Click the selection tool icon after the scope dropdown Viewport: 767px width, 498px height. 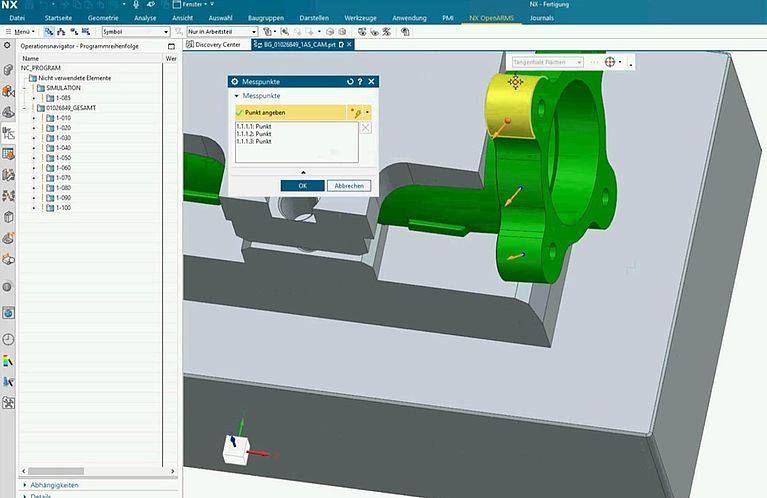tap(268, 32)
